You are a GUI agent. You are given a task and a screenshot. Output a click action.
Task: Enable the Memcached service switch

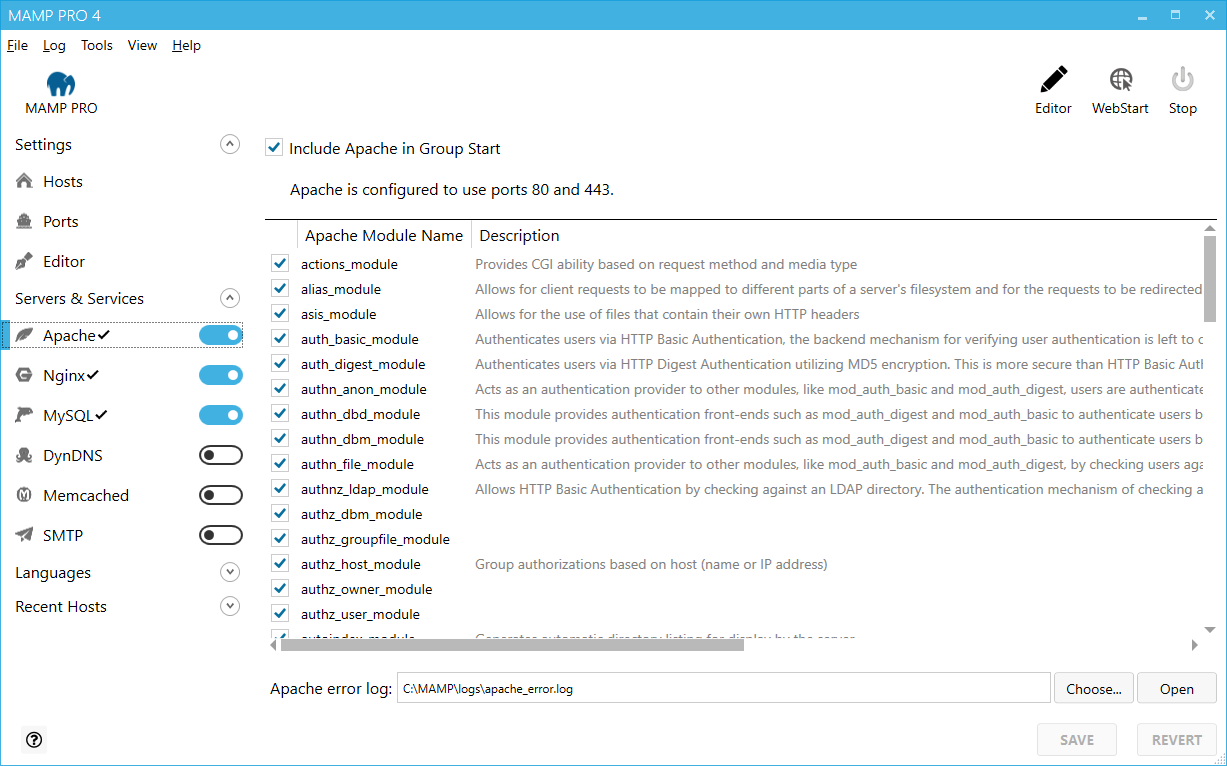pyautogui.click(x=221, y=495)
